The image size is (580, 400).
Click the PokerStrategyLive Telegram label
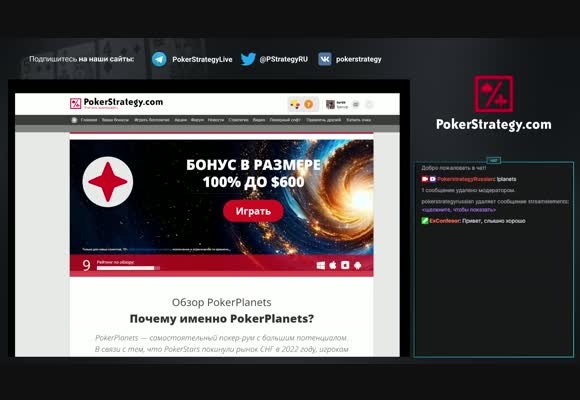(202, 59)
